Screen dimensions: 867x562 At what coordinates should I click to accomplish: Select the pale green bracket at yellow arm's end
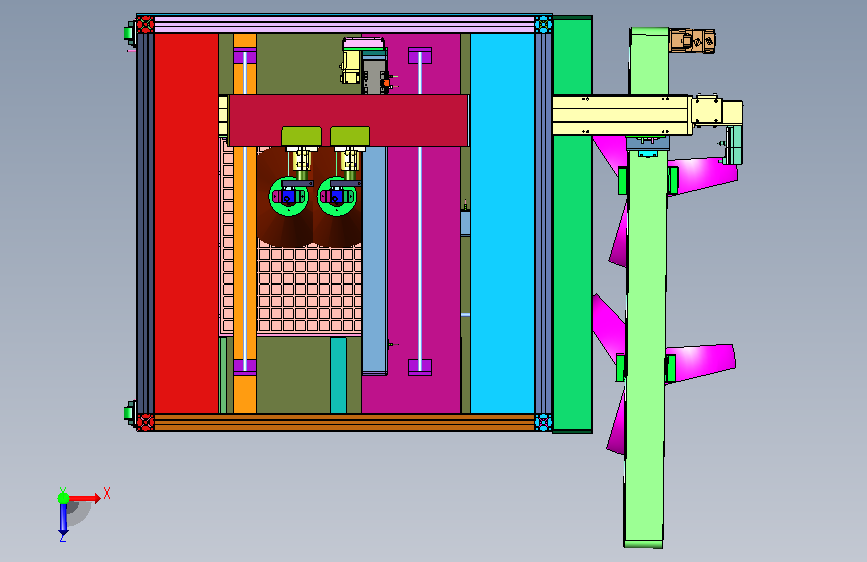[x=733, y=145]
